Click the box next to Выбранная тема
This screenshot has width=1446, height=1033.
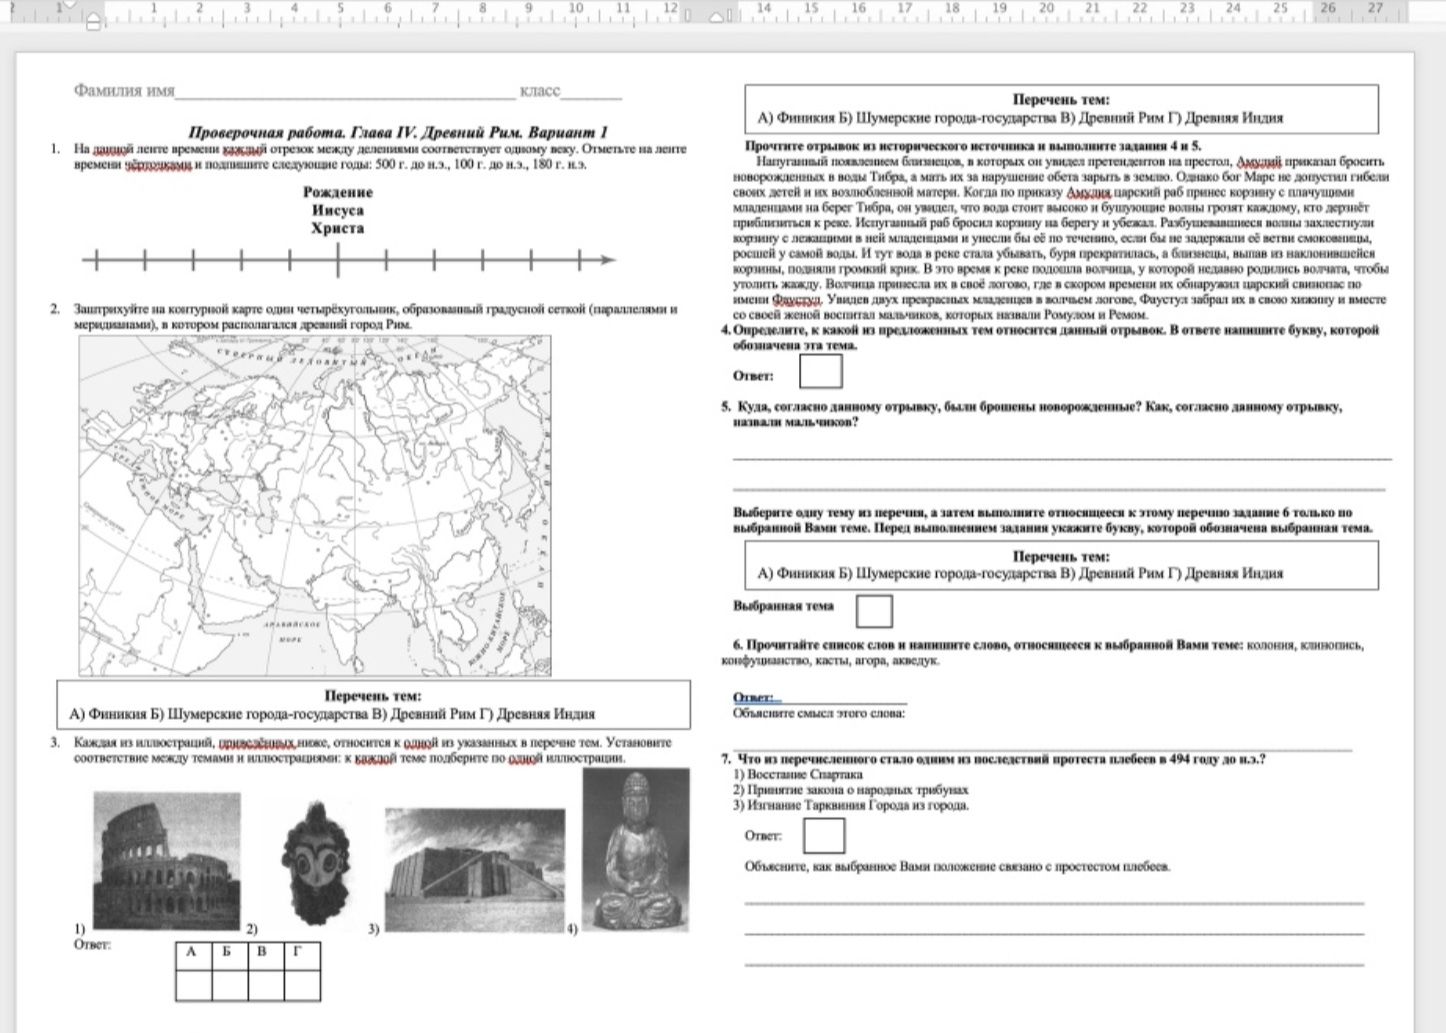pyautogui.click(x=874, y=611)
